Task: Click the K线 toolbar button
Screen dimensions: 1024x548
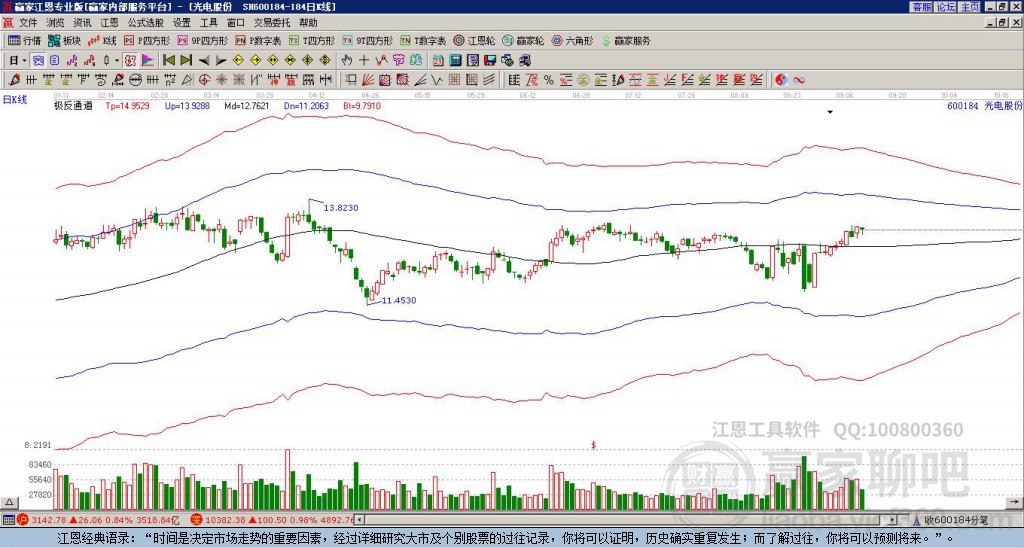Action: (102, 40)
